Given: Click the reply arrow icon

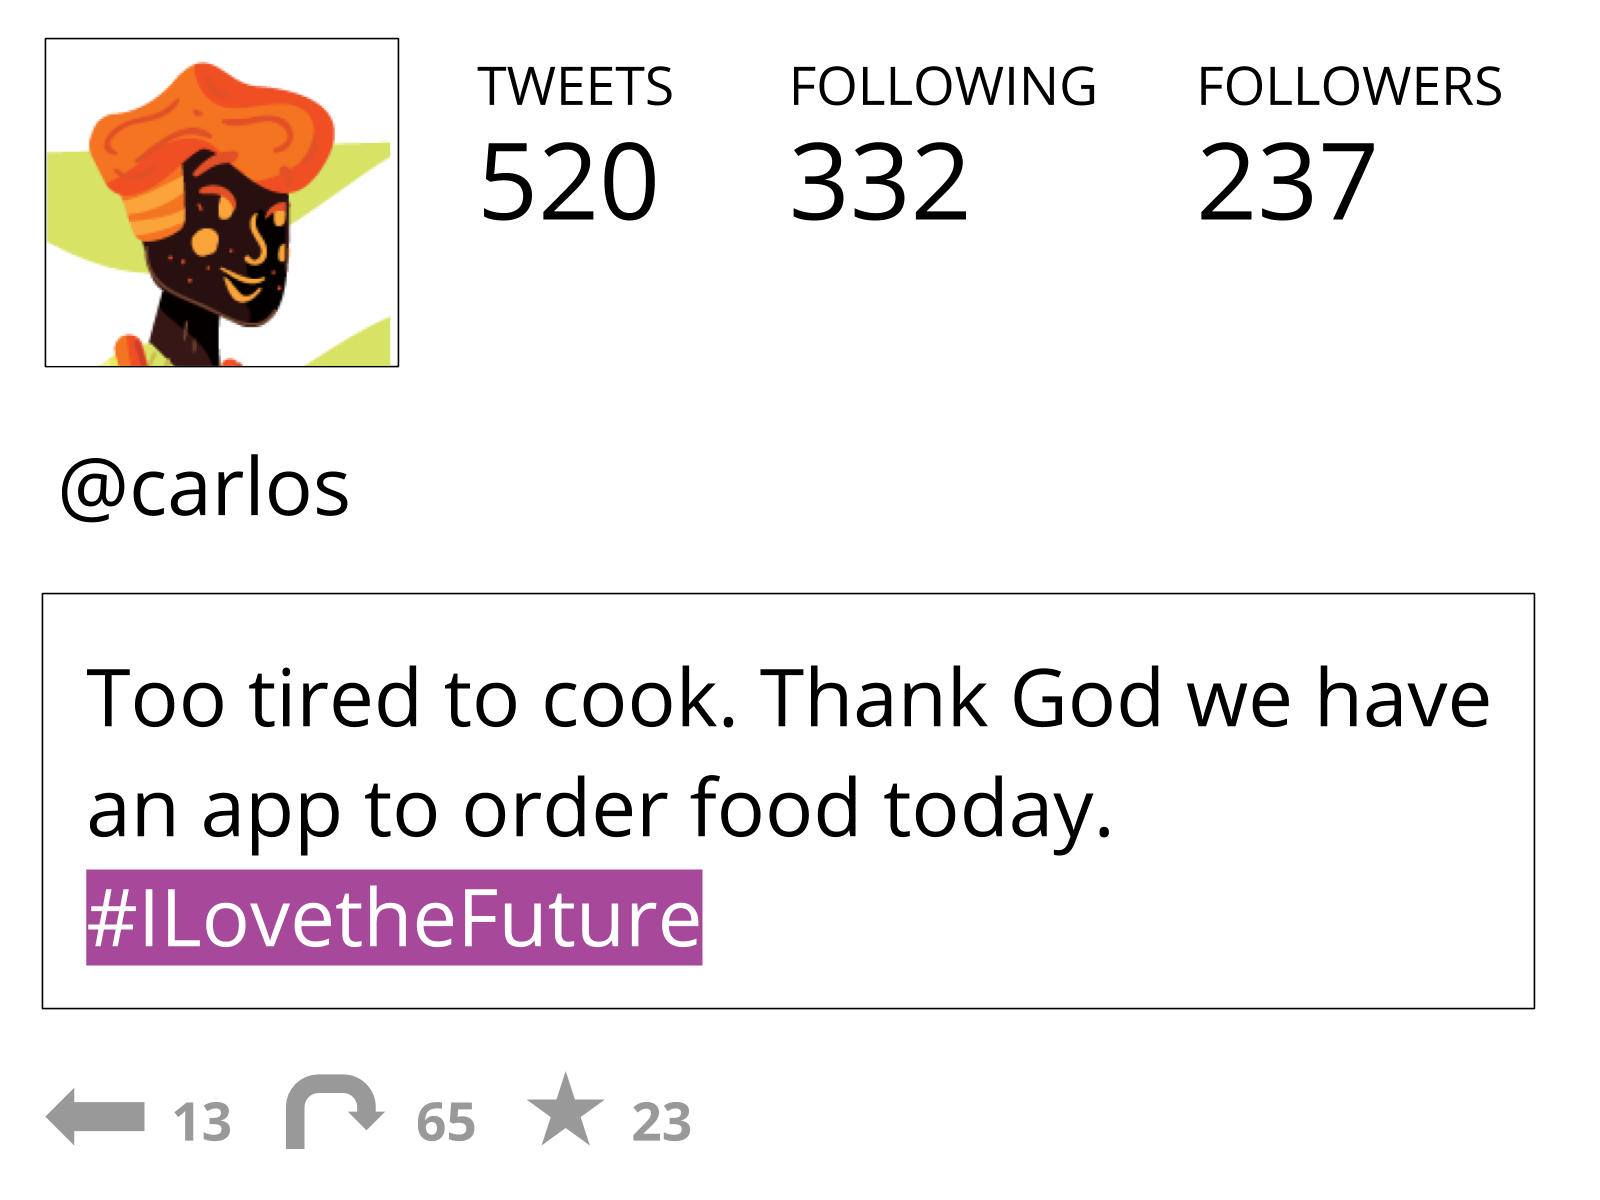Looking at the screenshot, I should pos(96,1116).
